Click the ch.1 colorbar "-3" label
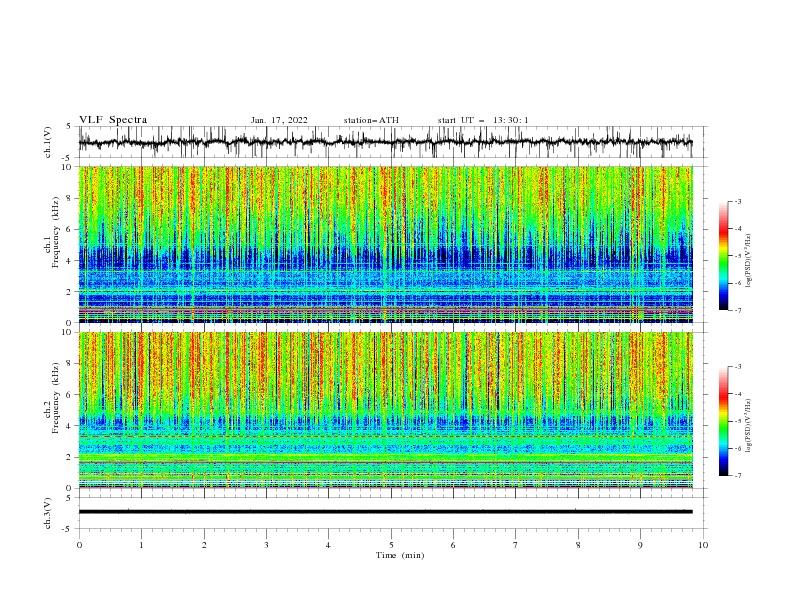This screenshot has height=612, width=792. click(737, 201)
